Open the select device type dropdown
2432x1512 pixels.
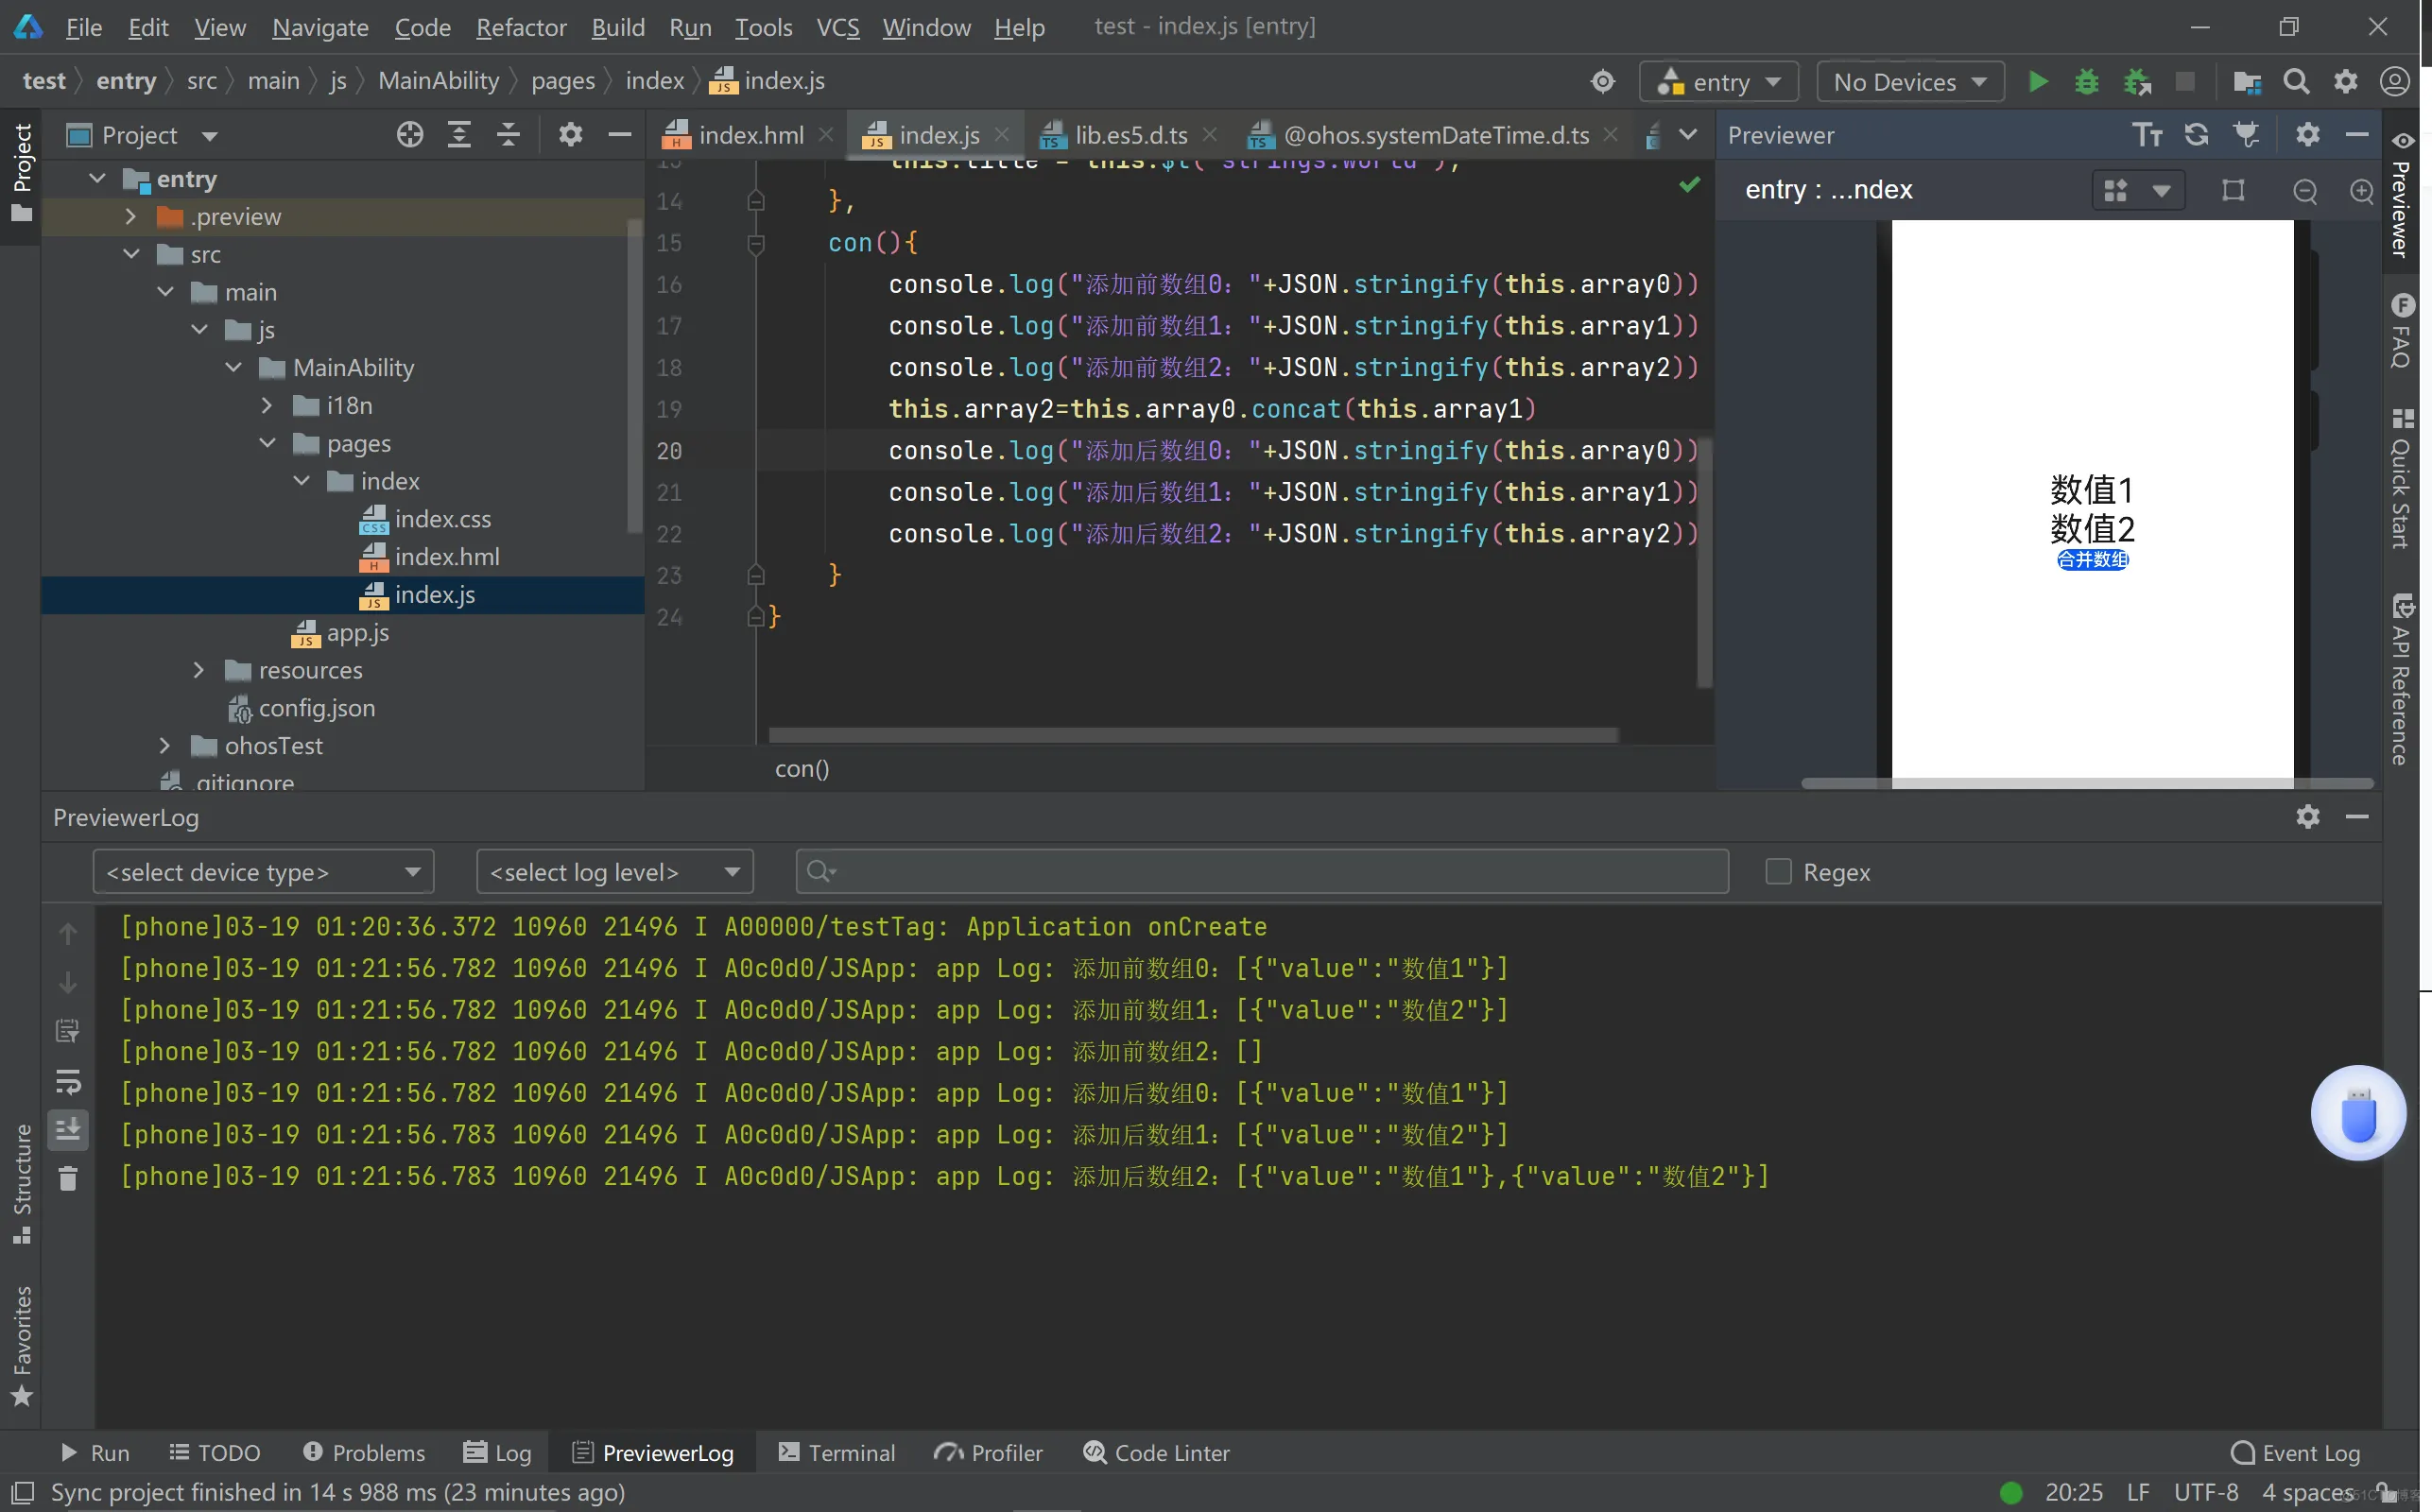263,872
